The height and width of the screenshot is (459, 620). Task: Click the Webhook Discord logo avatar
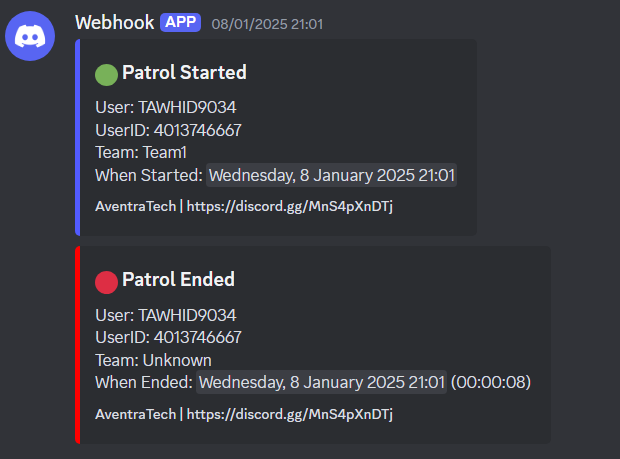pos(30,38)
